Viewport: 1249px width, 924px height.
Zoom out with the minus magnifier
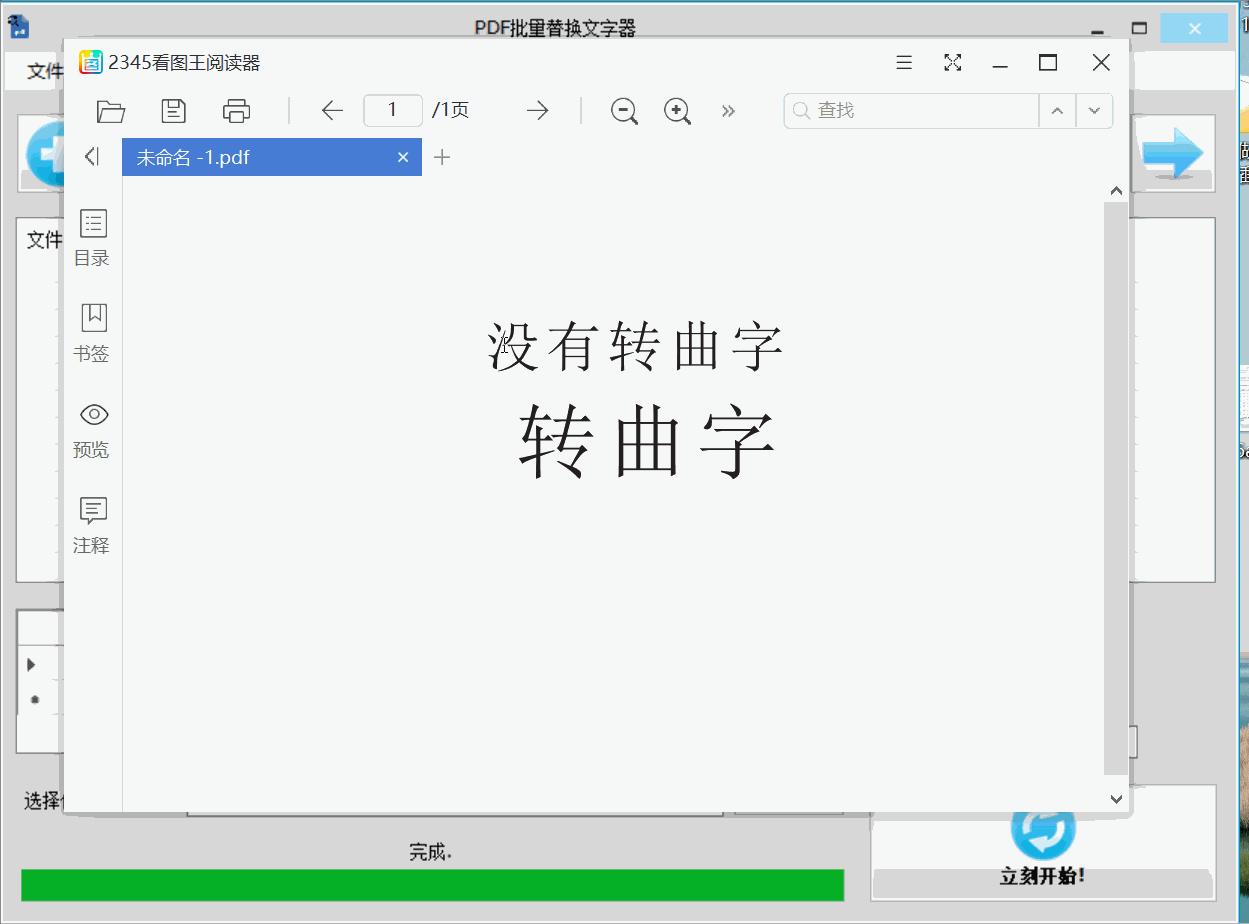(x=625, y=111)
